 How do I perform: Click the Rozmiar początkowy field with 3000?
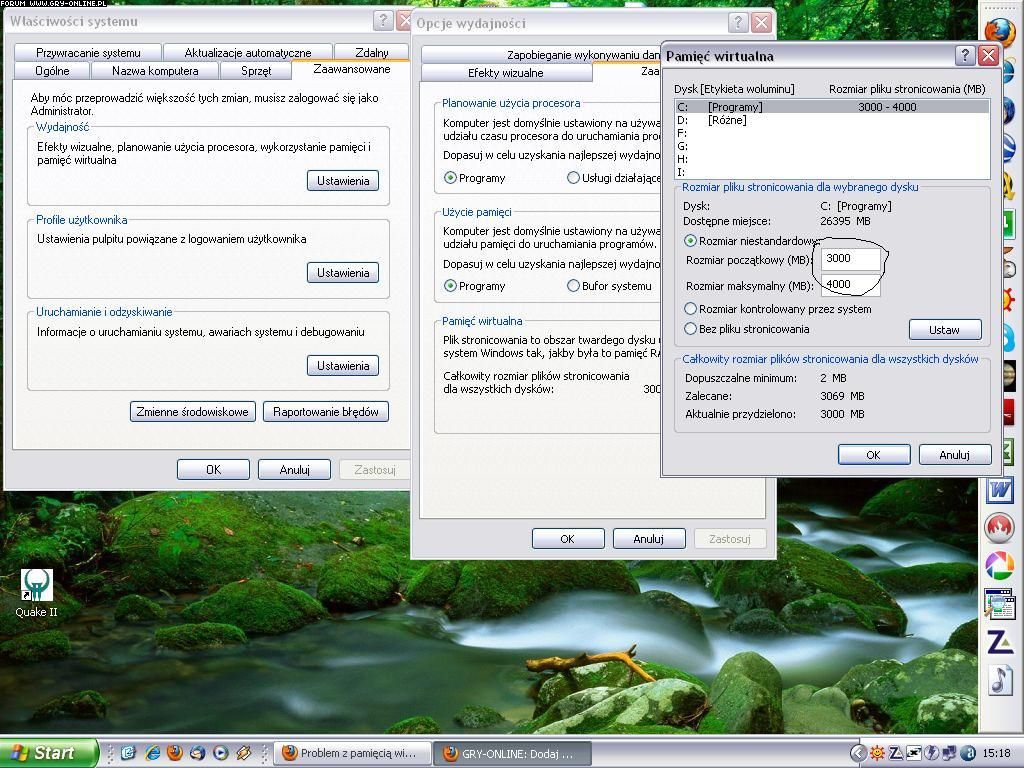pos(850,259)
